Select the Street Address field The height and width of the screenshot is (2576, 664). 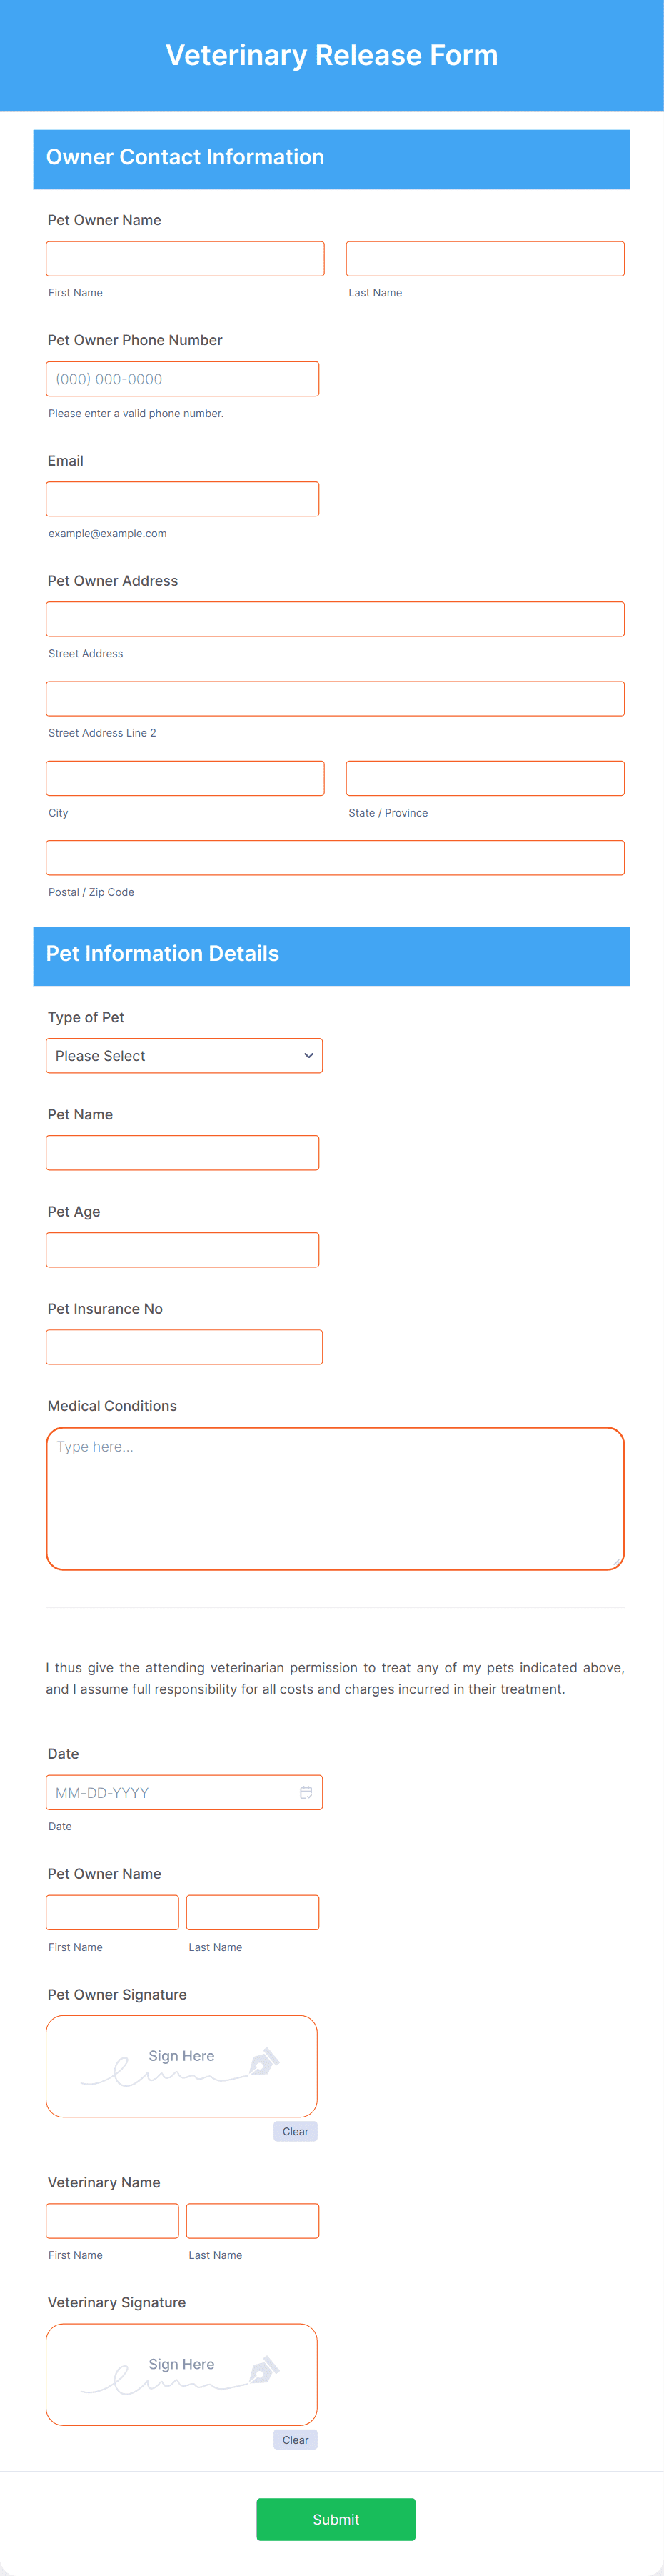pyautogui.click(x=335, y=618)
